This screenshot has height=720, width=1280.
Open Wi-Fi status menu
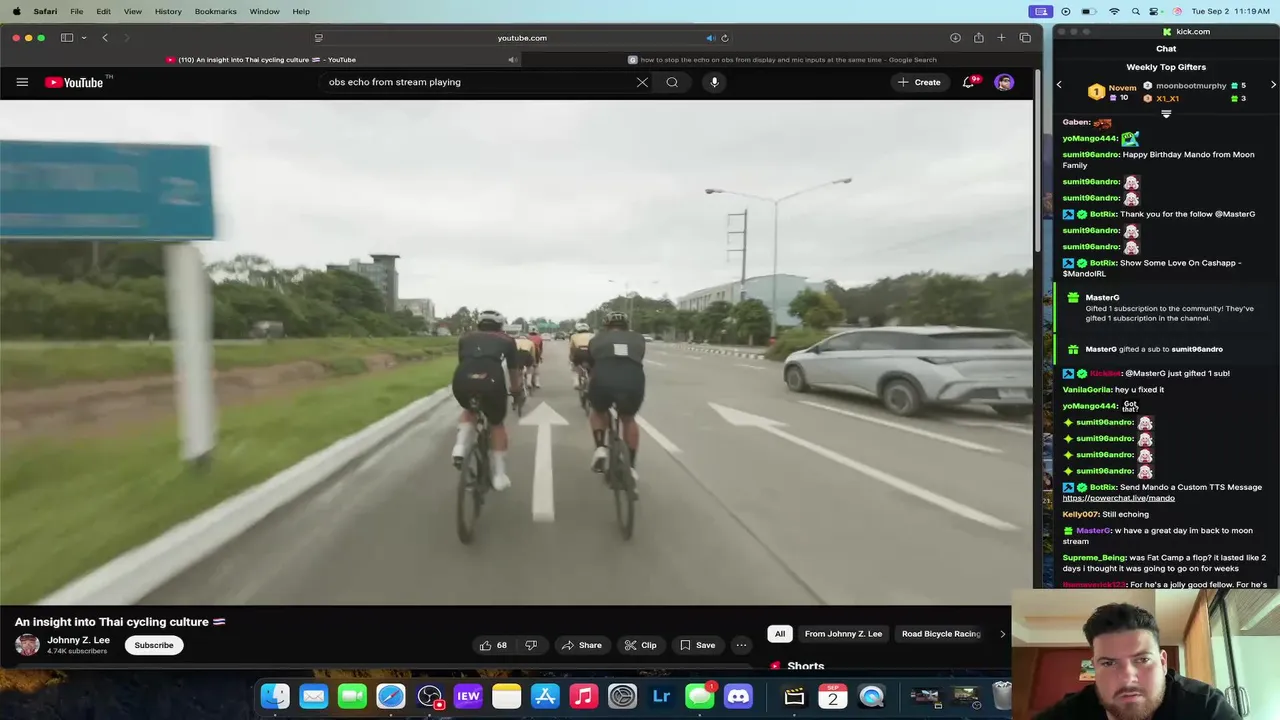click(x=1114, y=11)
